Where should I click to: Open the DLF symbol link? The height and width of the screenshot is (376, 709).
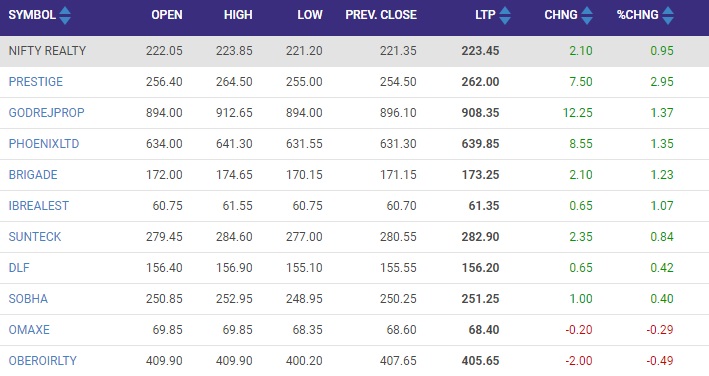click(x=19, y=268)
